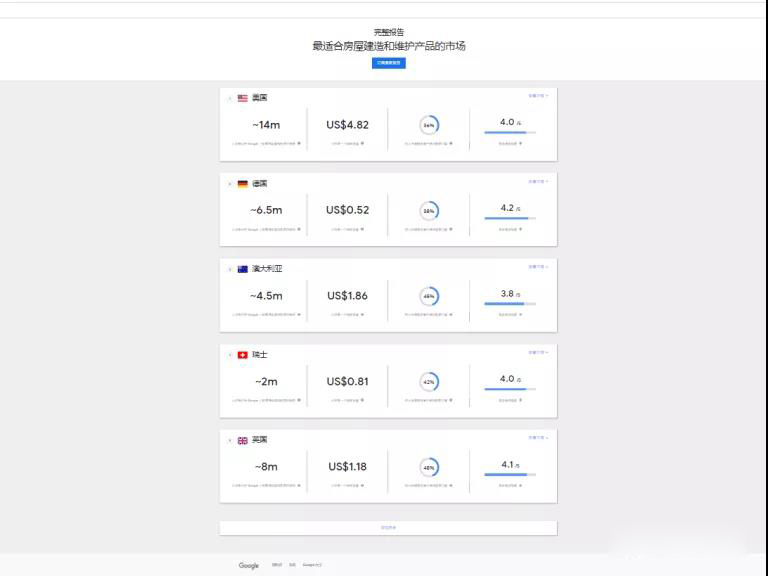Click the 4.2 rating bar in 德国 card
768x576 pixels.
pyautogui.click(x=510, y=217)
